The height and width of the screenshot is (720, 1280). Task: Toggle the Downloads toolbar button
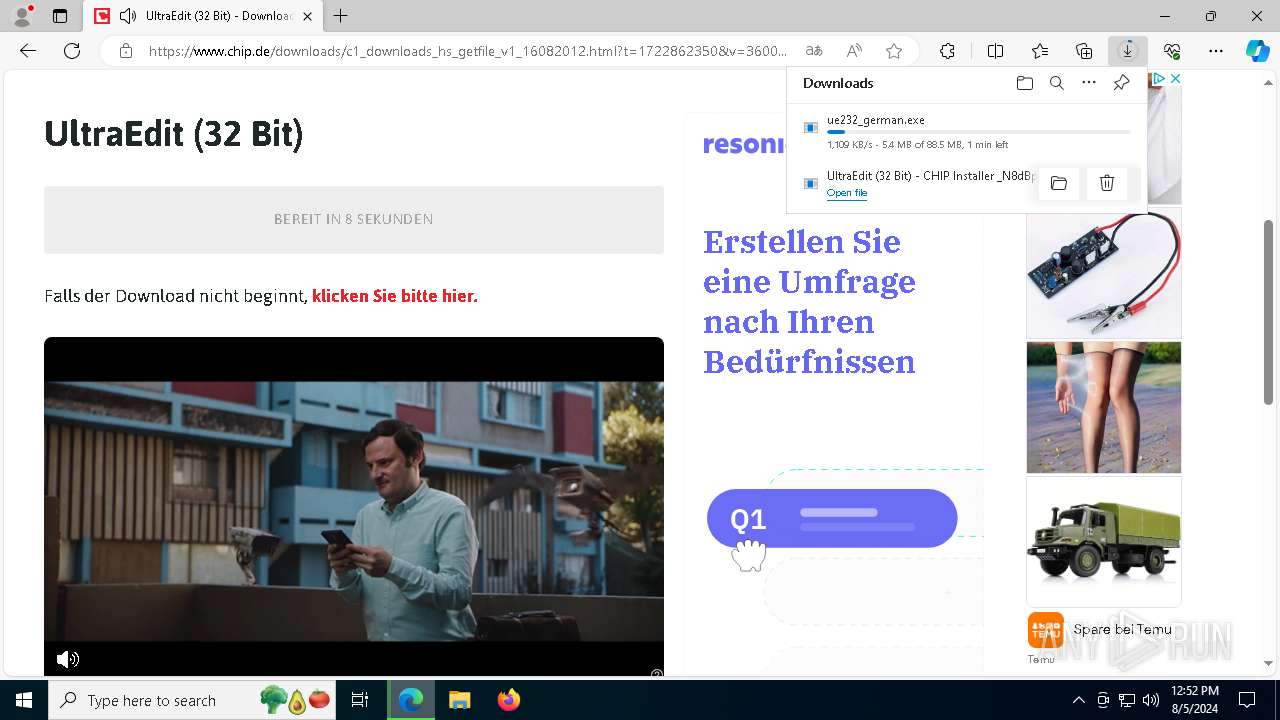pos(1128,51)
